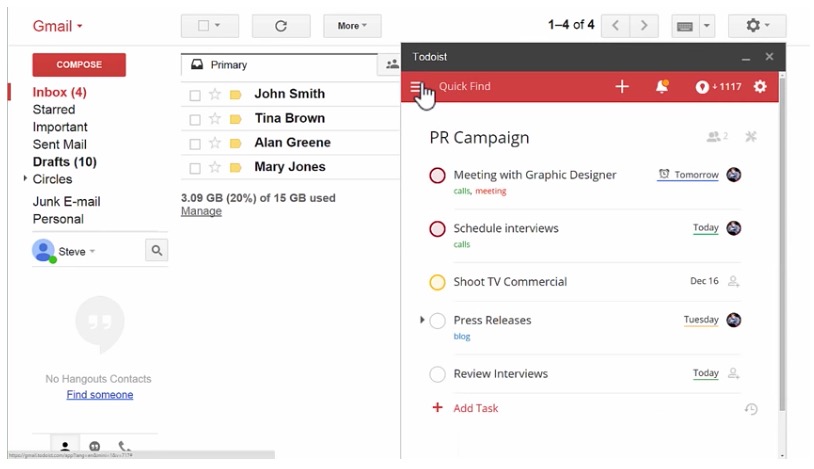Click the Gmail refresh button
Image resolution: width=814 pixels, height=469 pixels.
pos(281,26)
